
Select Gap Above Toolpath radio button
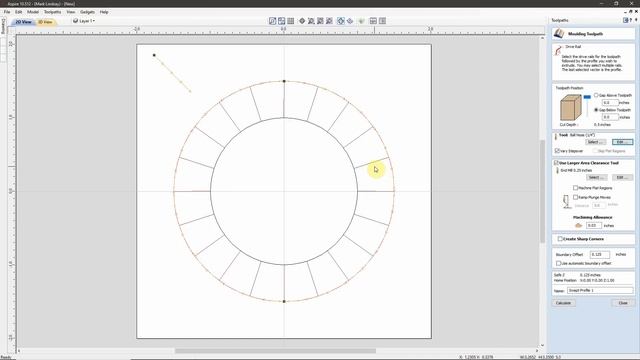pos(596,95)
